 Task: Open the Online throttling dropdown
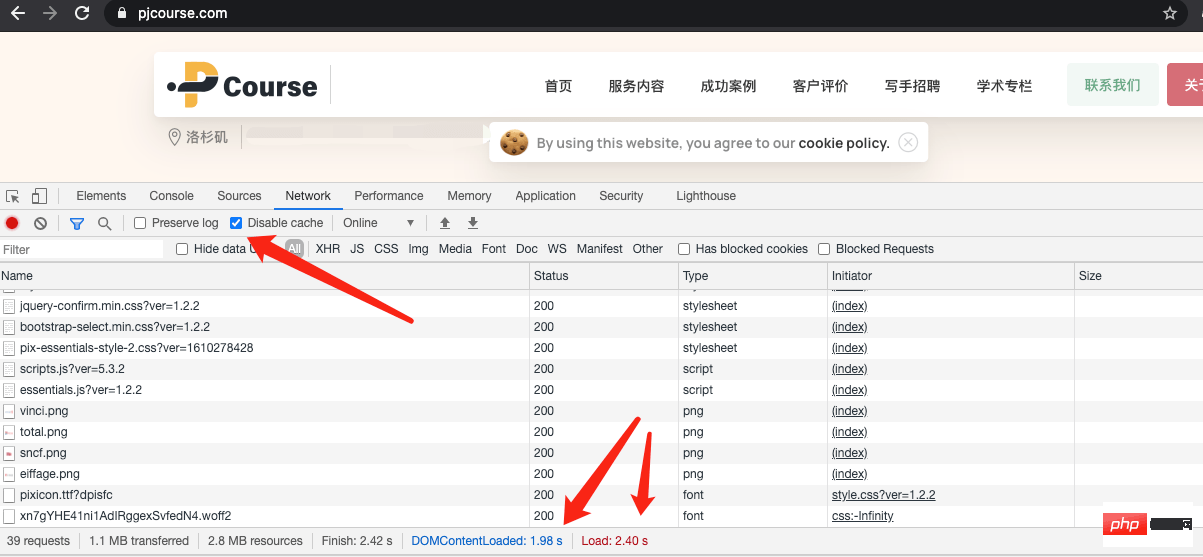coord(378,223)
